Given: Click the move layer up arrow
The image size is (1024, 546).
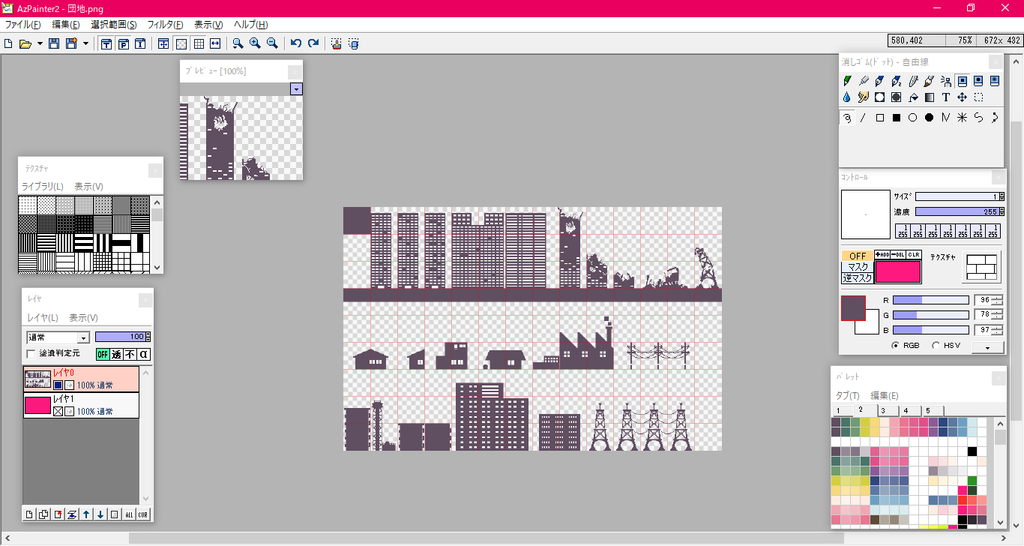Looking at the screenshot, I should coord(86,515).
